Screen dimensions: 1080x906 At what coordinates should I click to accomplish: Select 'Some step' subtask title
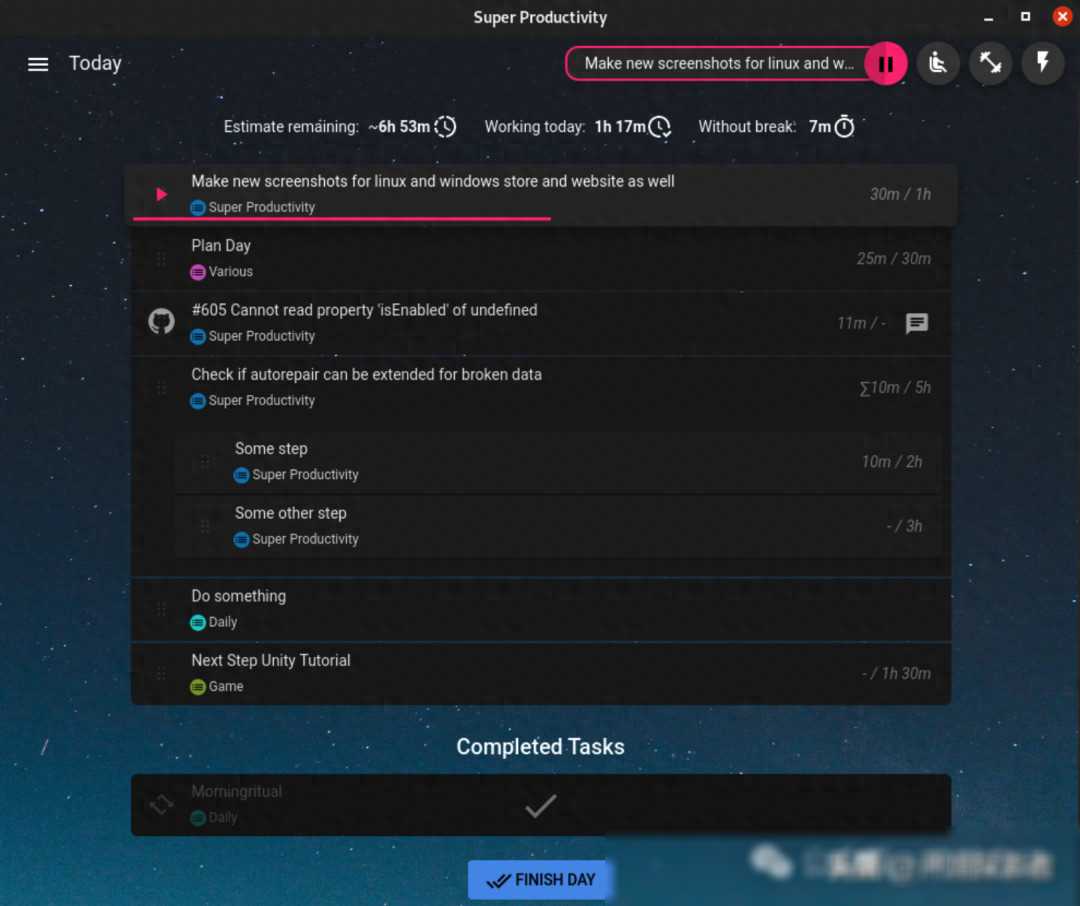pos(271,449)
